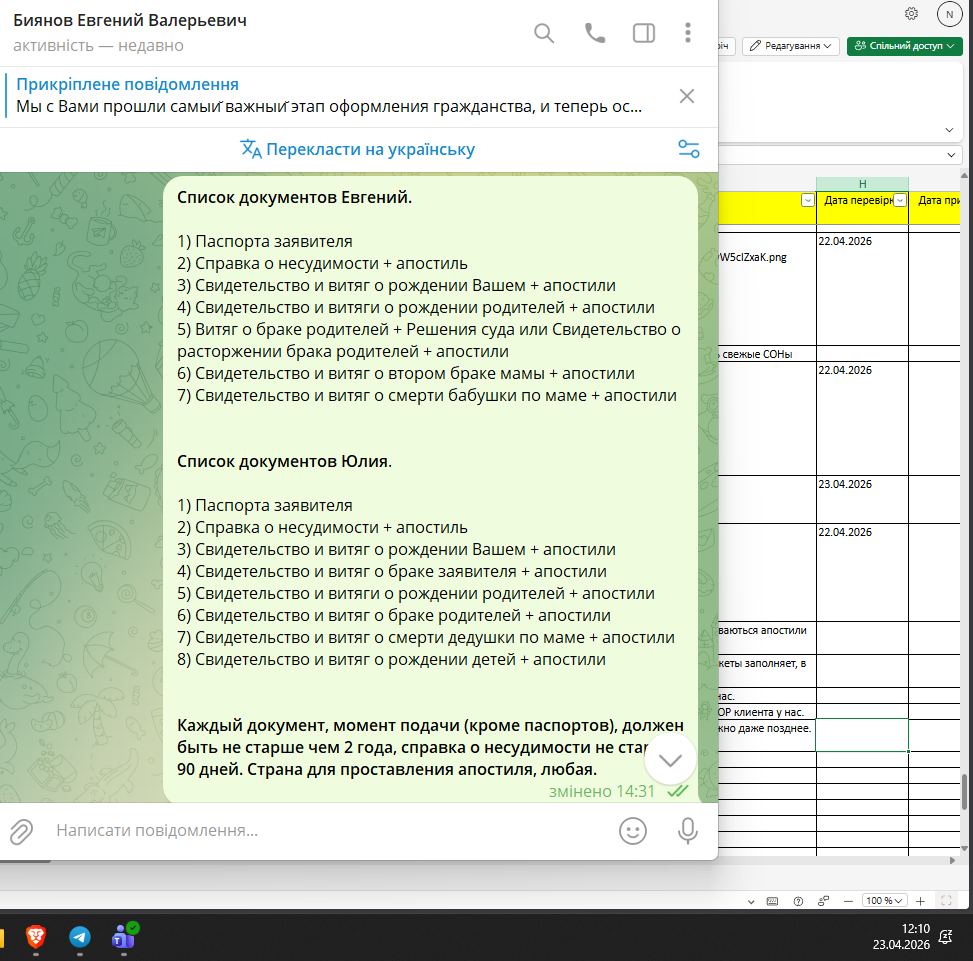Select cell with 'ОР клиента у нас.'
This screenshot has width=973, height=961.
[768, 712]
